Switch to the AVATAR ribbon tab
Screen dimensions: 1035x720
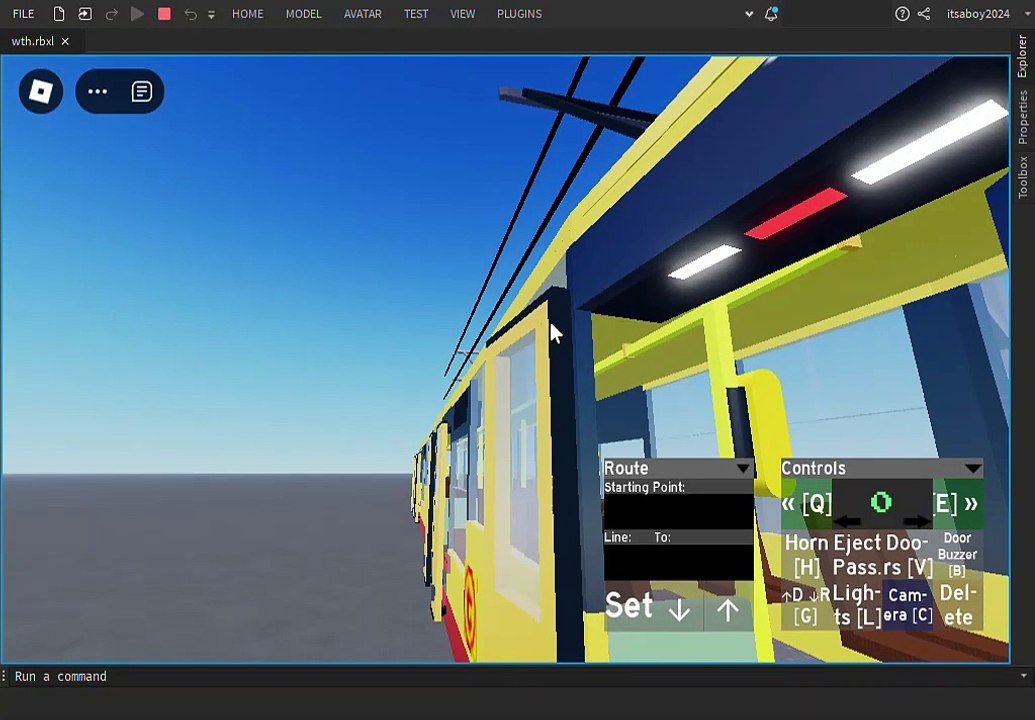(x=362, y=14)
